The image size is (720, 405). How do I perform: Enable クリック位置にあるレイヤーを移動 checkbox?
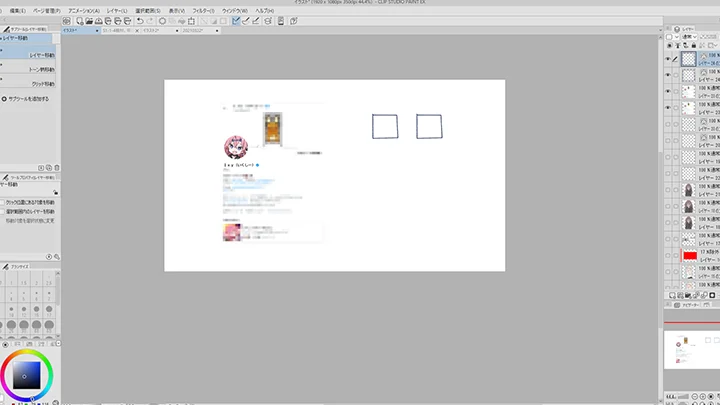2,202
